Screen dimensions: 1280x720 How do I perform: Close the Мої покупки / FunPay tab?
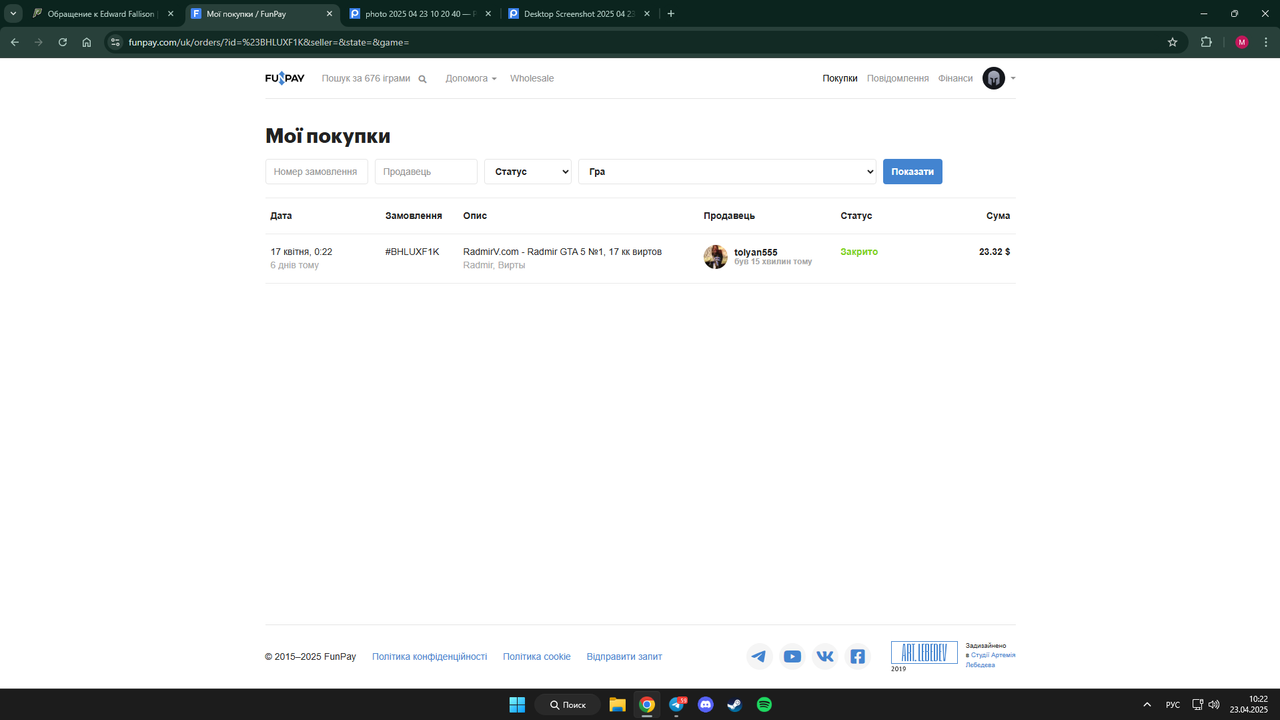point(330,14)
